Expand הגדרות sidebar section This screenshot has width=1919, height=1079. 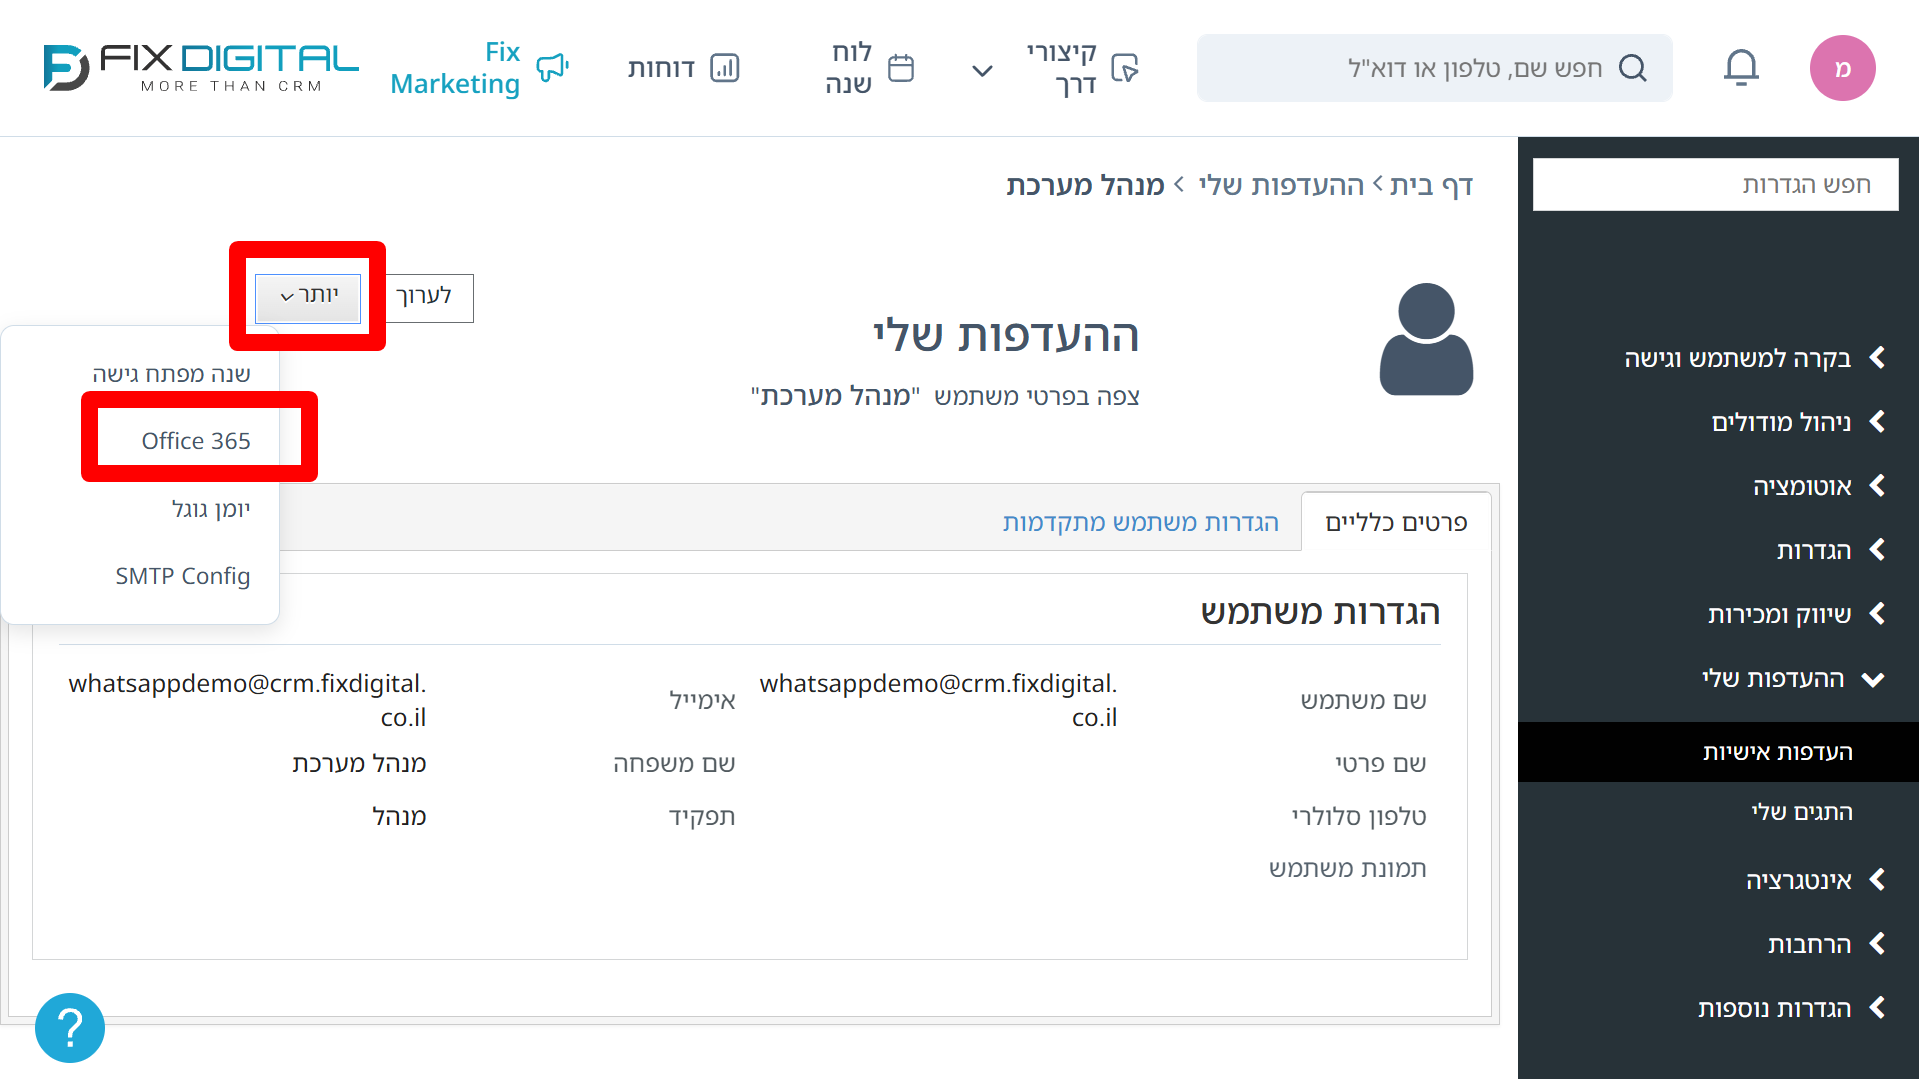coord(1830,550)
